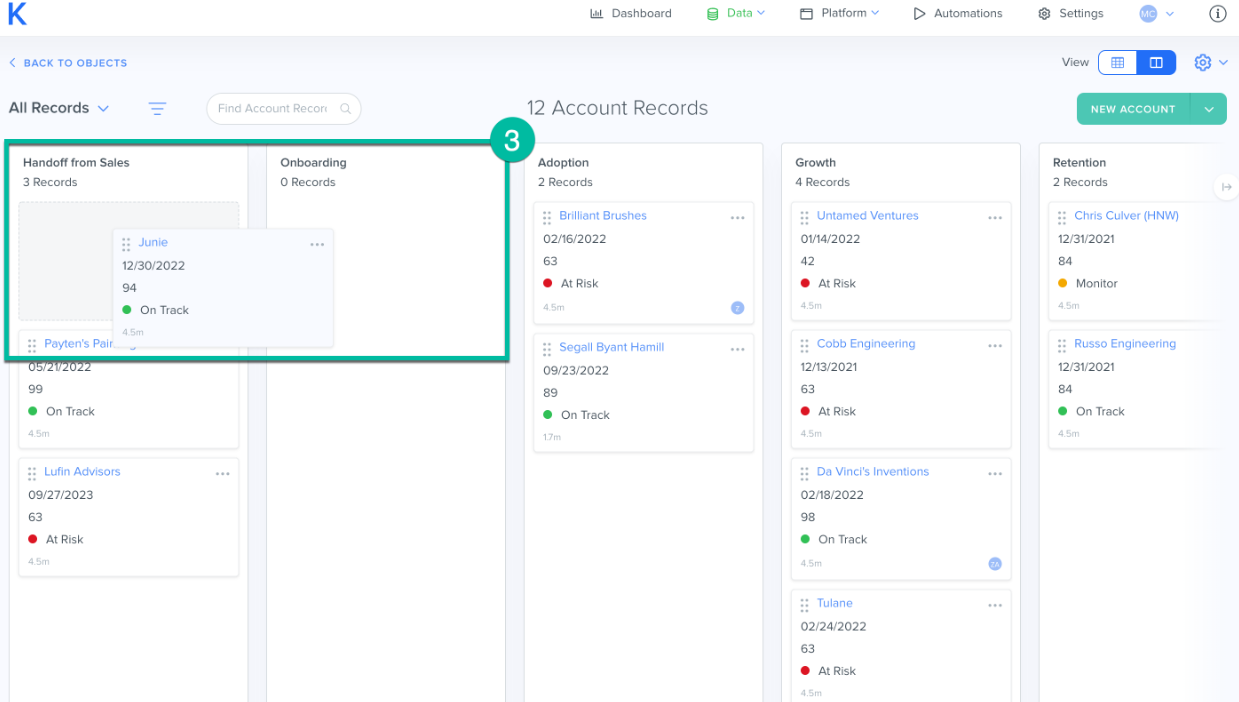The width and height of the screenshot is (1239, 702).
Task: Open the view settings gear dropdown
Action: point(1211,62)
